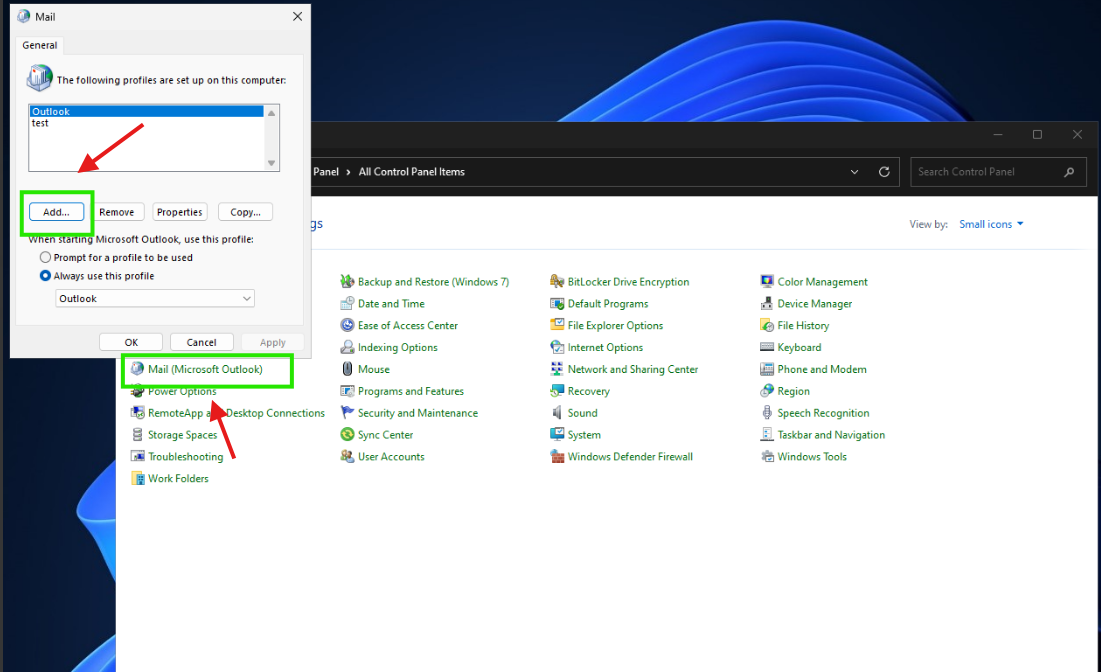Open Security and Maintenance flag icon

[x=347, y=413]
